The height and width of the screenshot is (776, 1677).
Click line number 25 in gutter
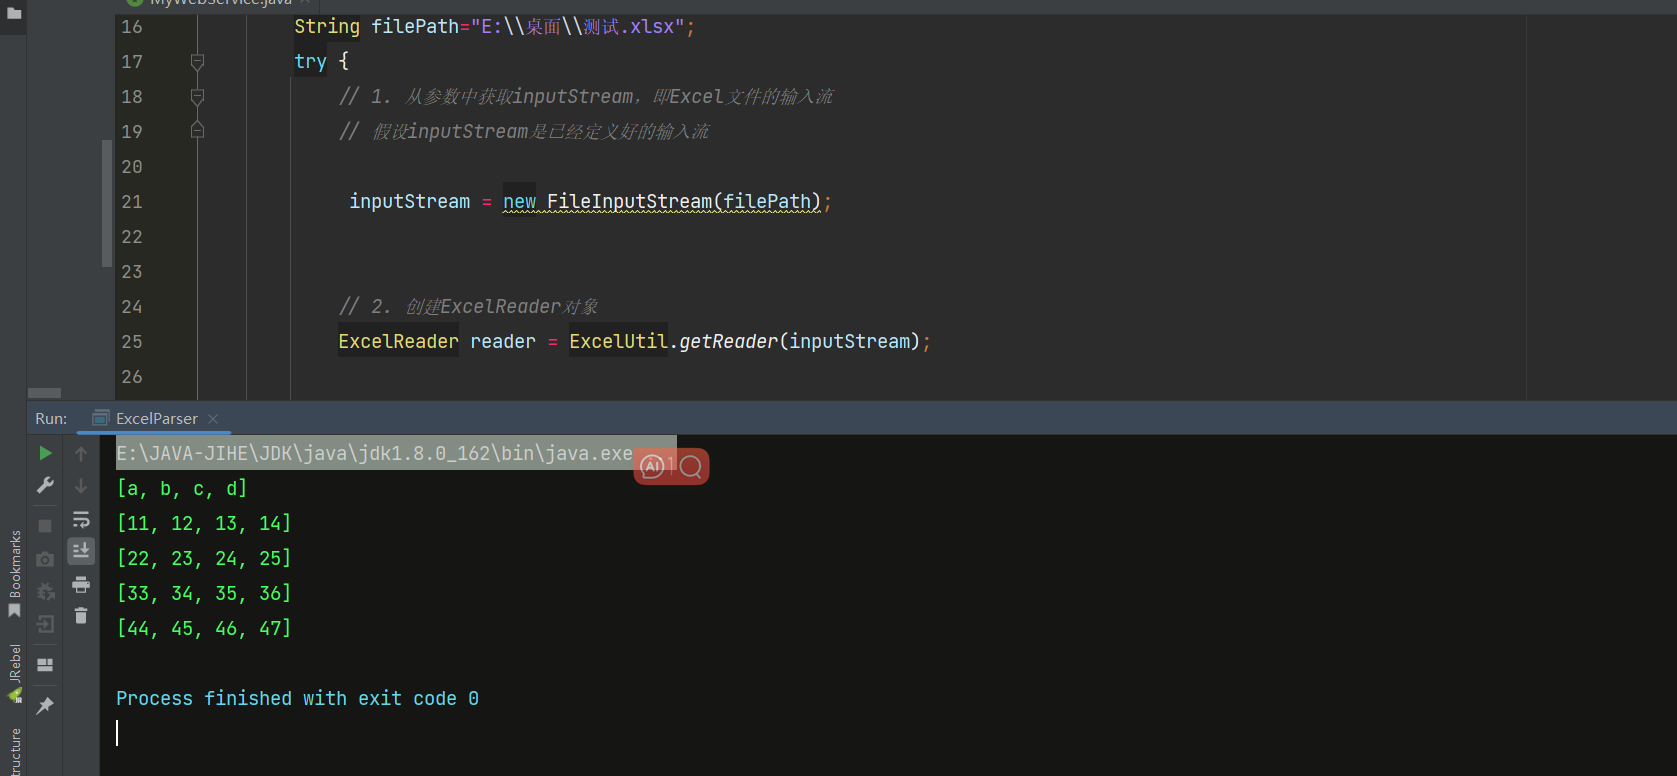[132, 342]
